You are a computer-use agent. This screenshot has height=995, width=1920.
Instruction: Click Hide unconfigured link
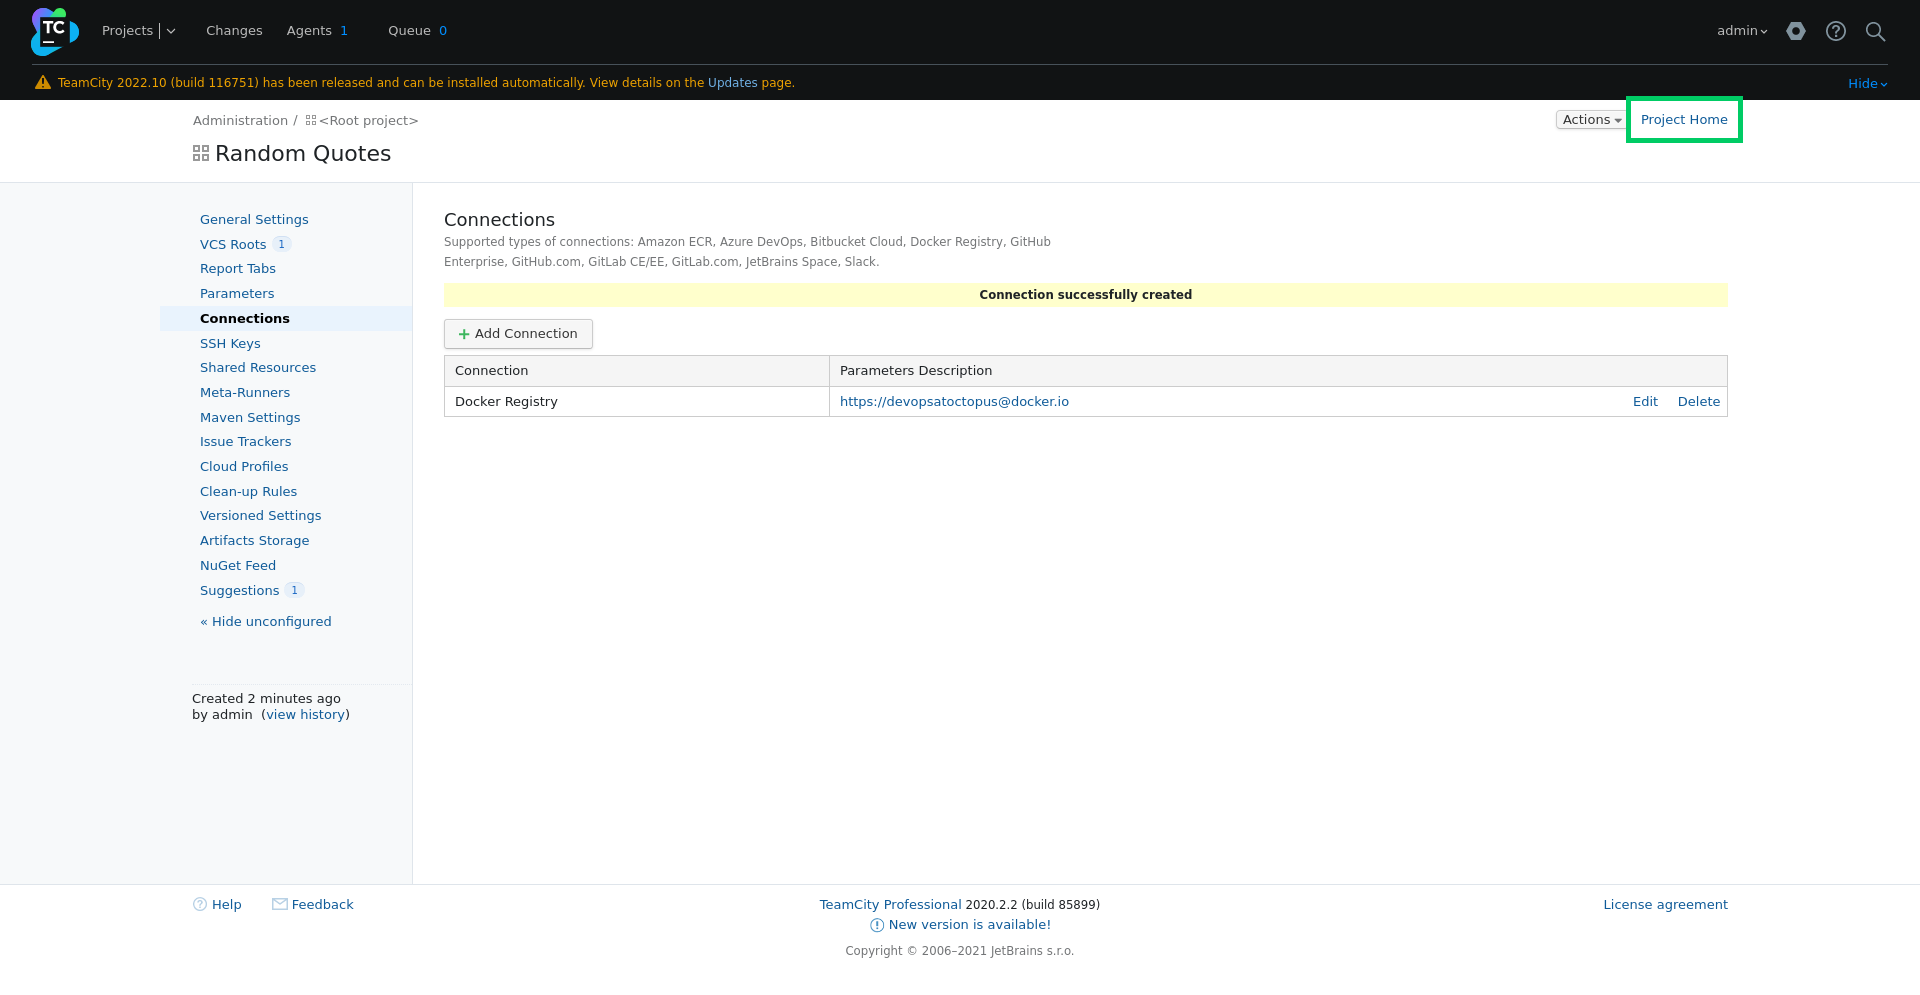point(266,622)
